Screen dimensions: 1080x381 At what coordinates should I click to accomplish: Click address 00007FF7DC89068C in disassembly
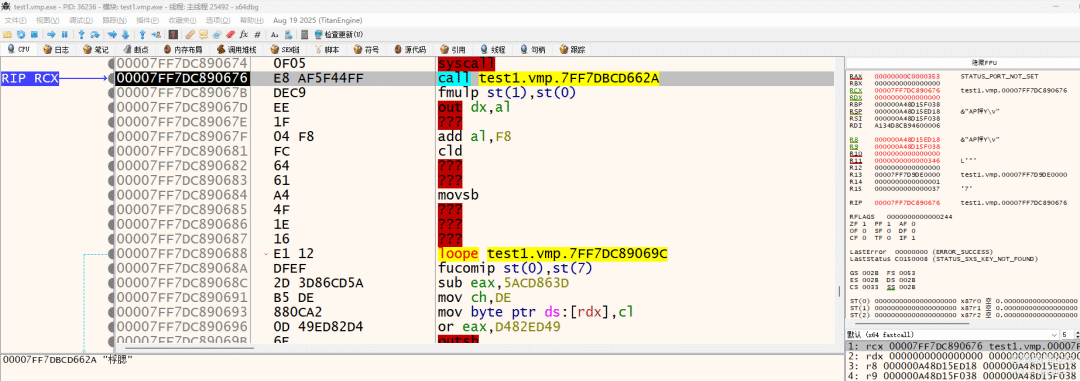coord(183,283)
